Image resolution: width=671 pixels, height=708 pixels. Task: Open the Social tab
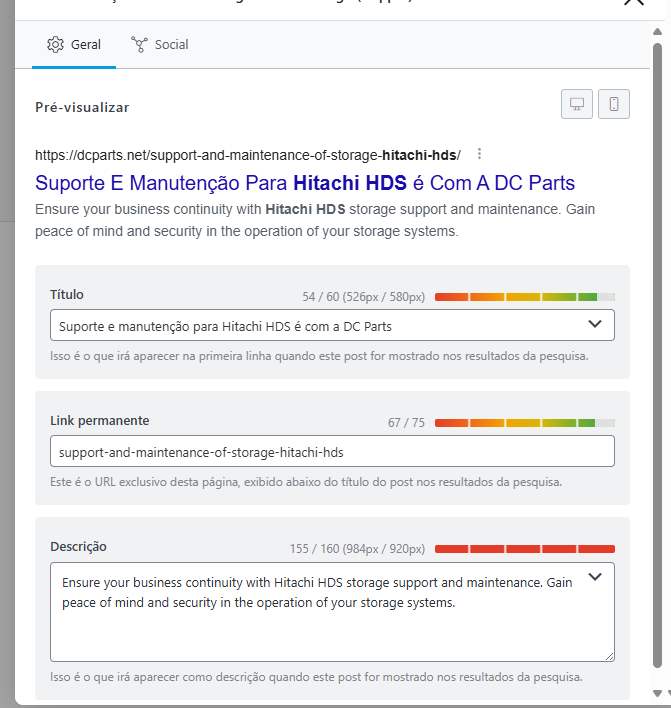[x=160, y=45]
